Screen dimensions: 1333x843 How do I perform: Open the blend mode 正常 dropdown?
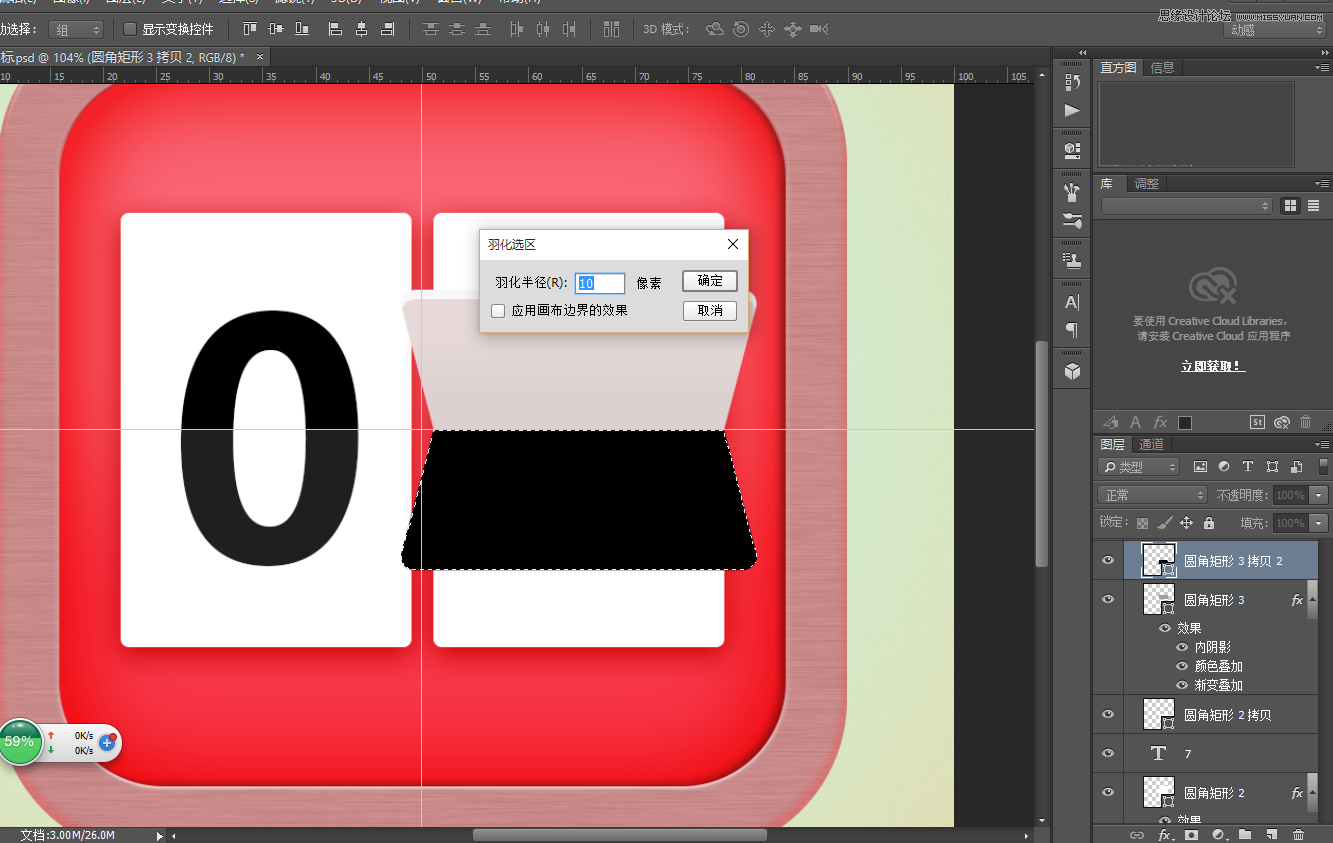[x=1152, y=495]
